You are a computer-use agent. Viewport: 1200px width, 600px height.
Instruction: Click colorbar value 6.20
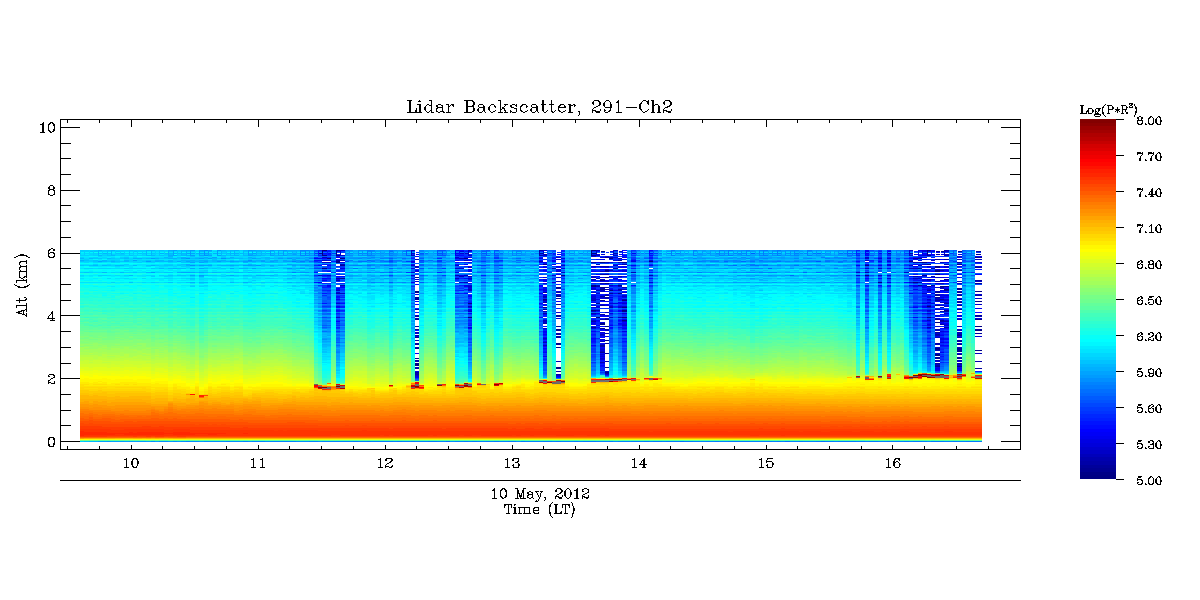tap(1149, 337)
